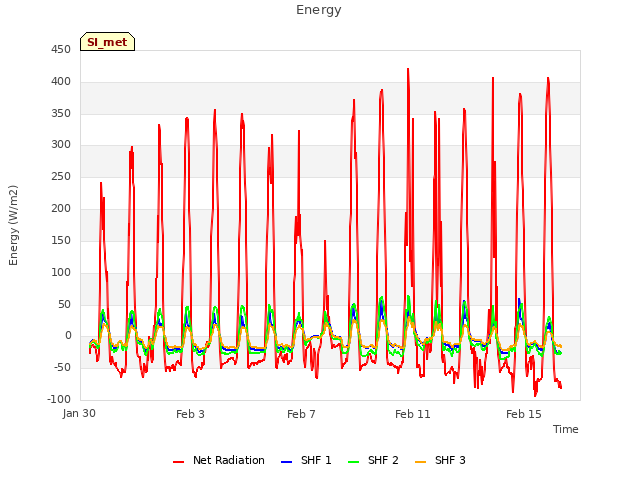
Task: Click the 200 y-axis tick label
Action: pyautogui.click(x=61, y=209)
